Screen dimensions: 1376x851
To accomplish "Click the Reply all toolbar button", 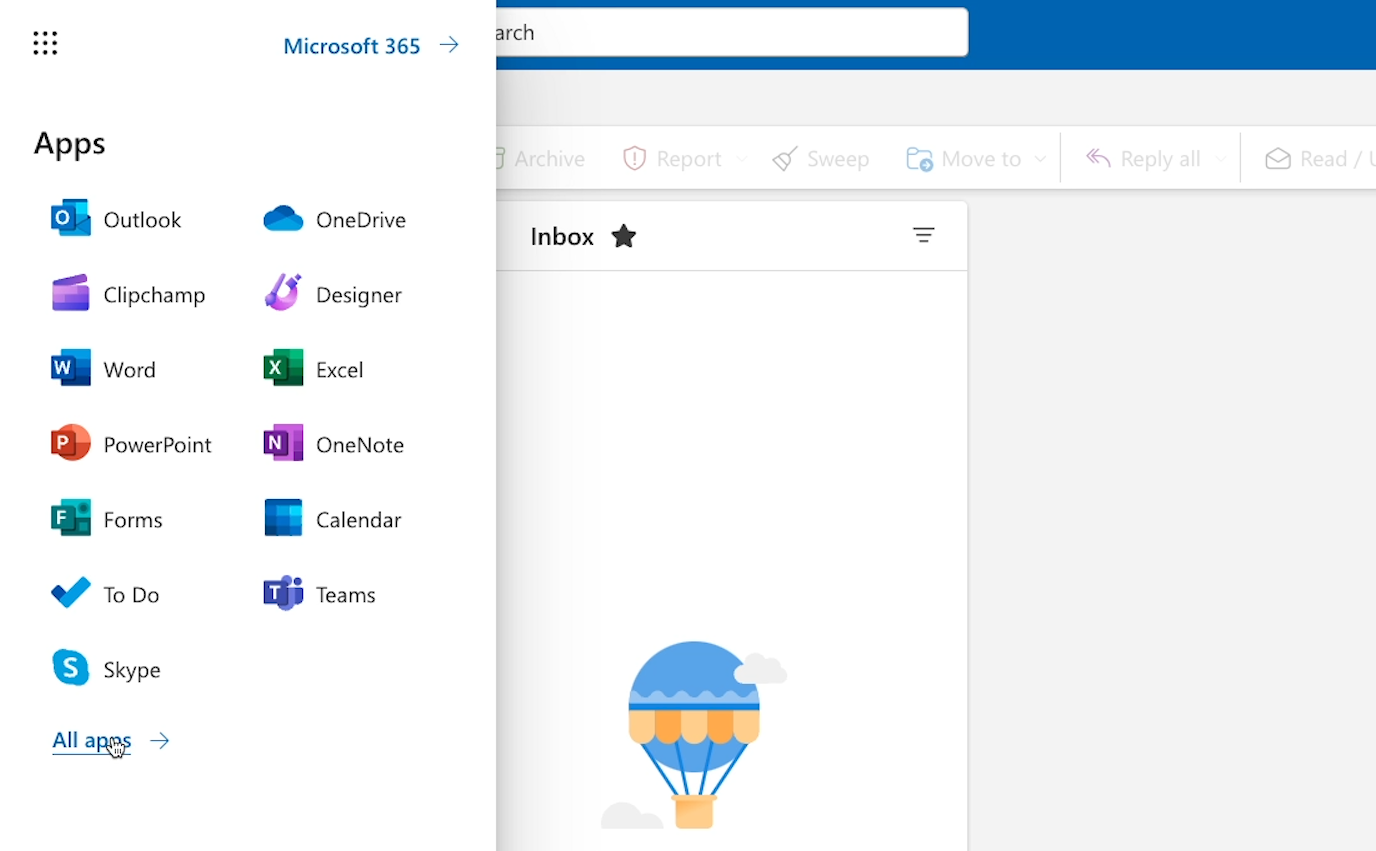I will [x=1143, y=159].
